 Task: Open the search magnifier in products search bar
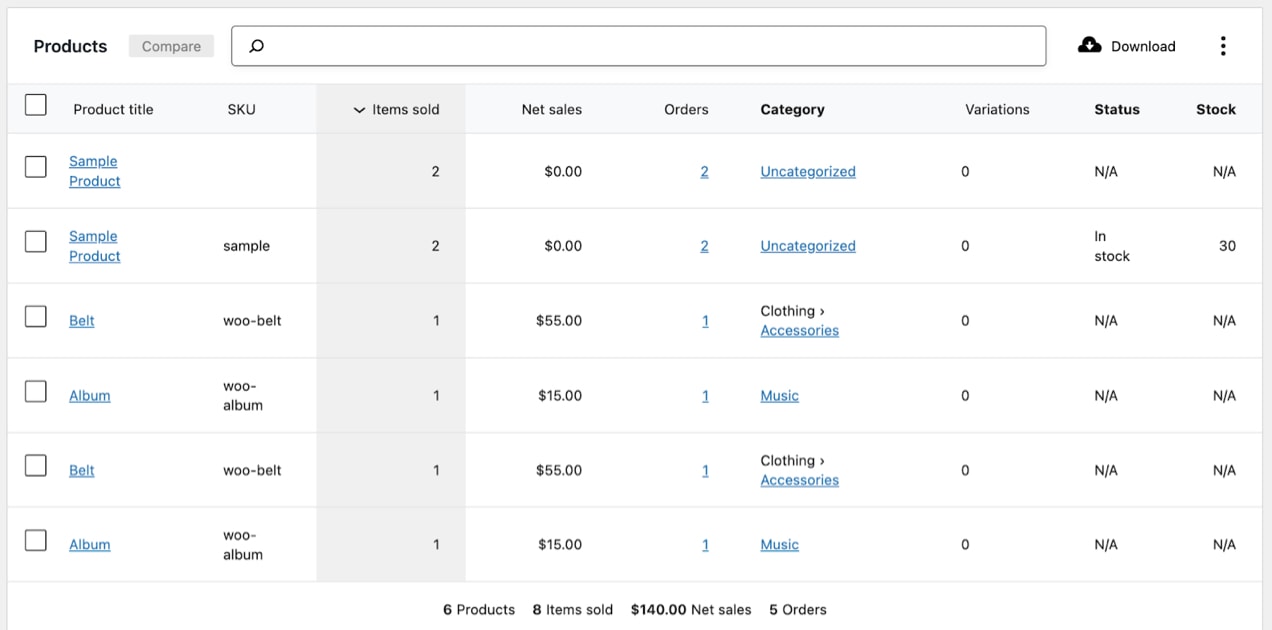256,45
